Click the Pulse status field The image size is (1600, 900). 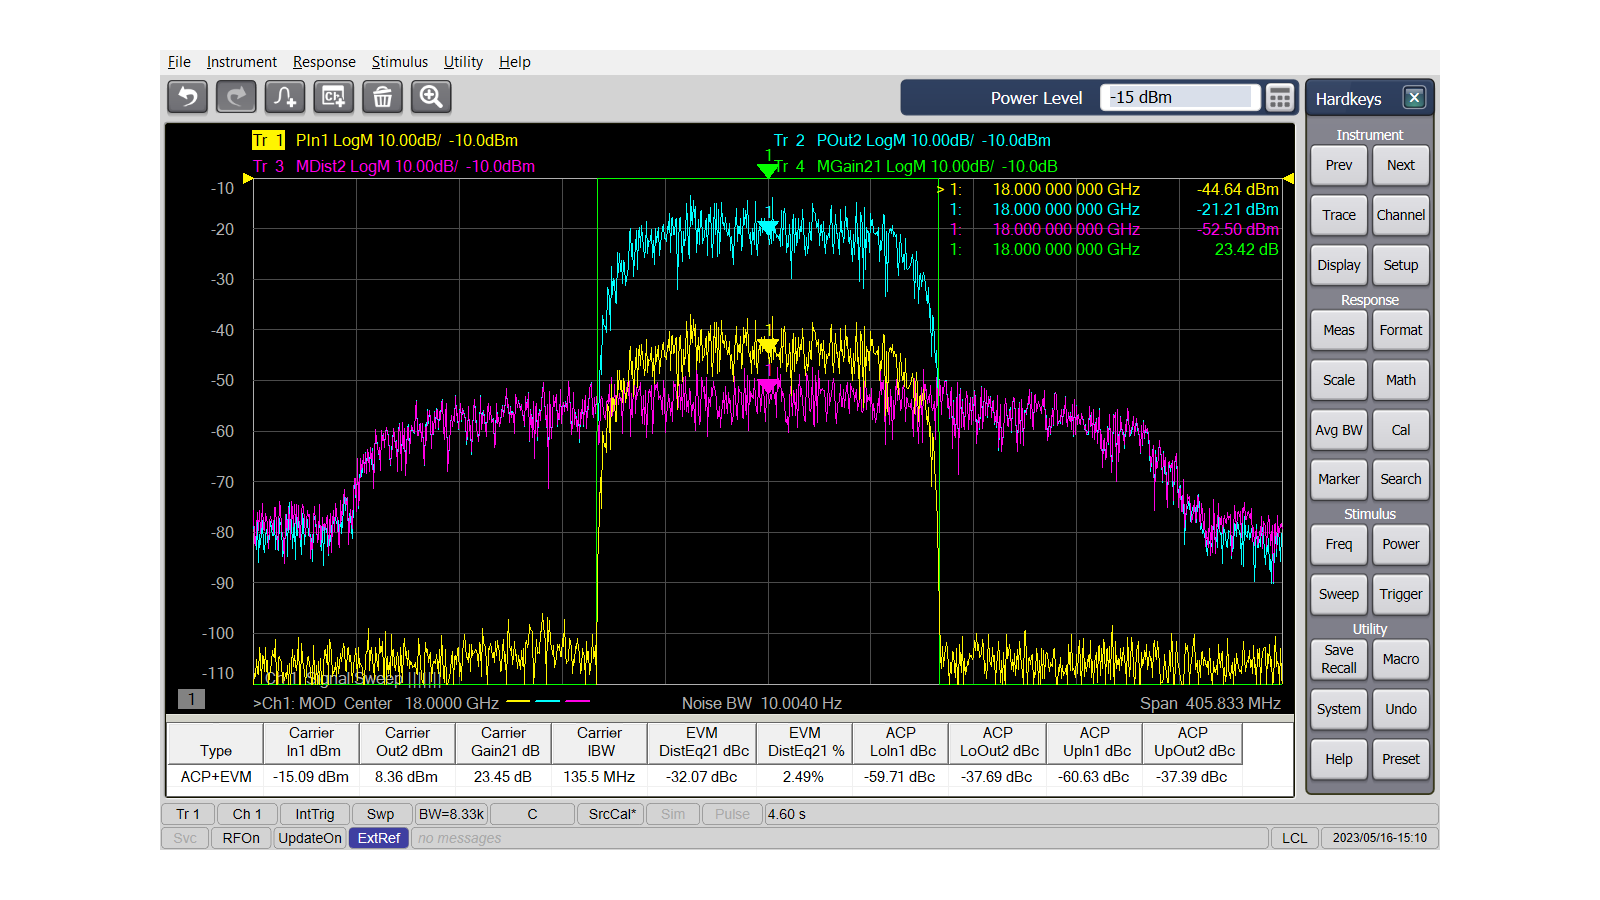tap(732, 814)
